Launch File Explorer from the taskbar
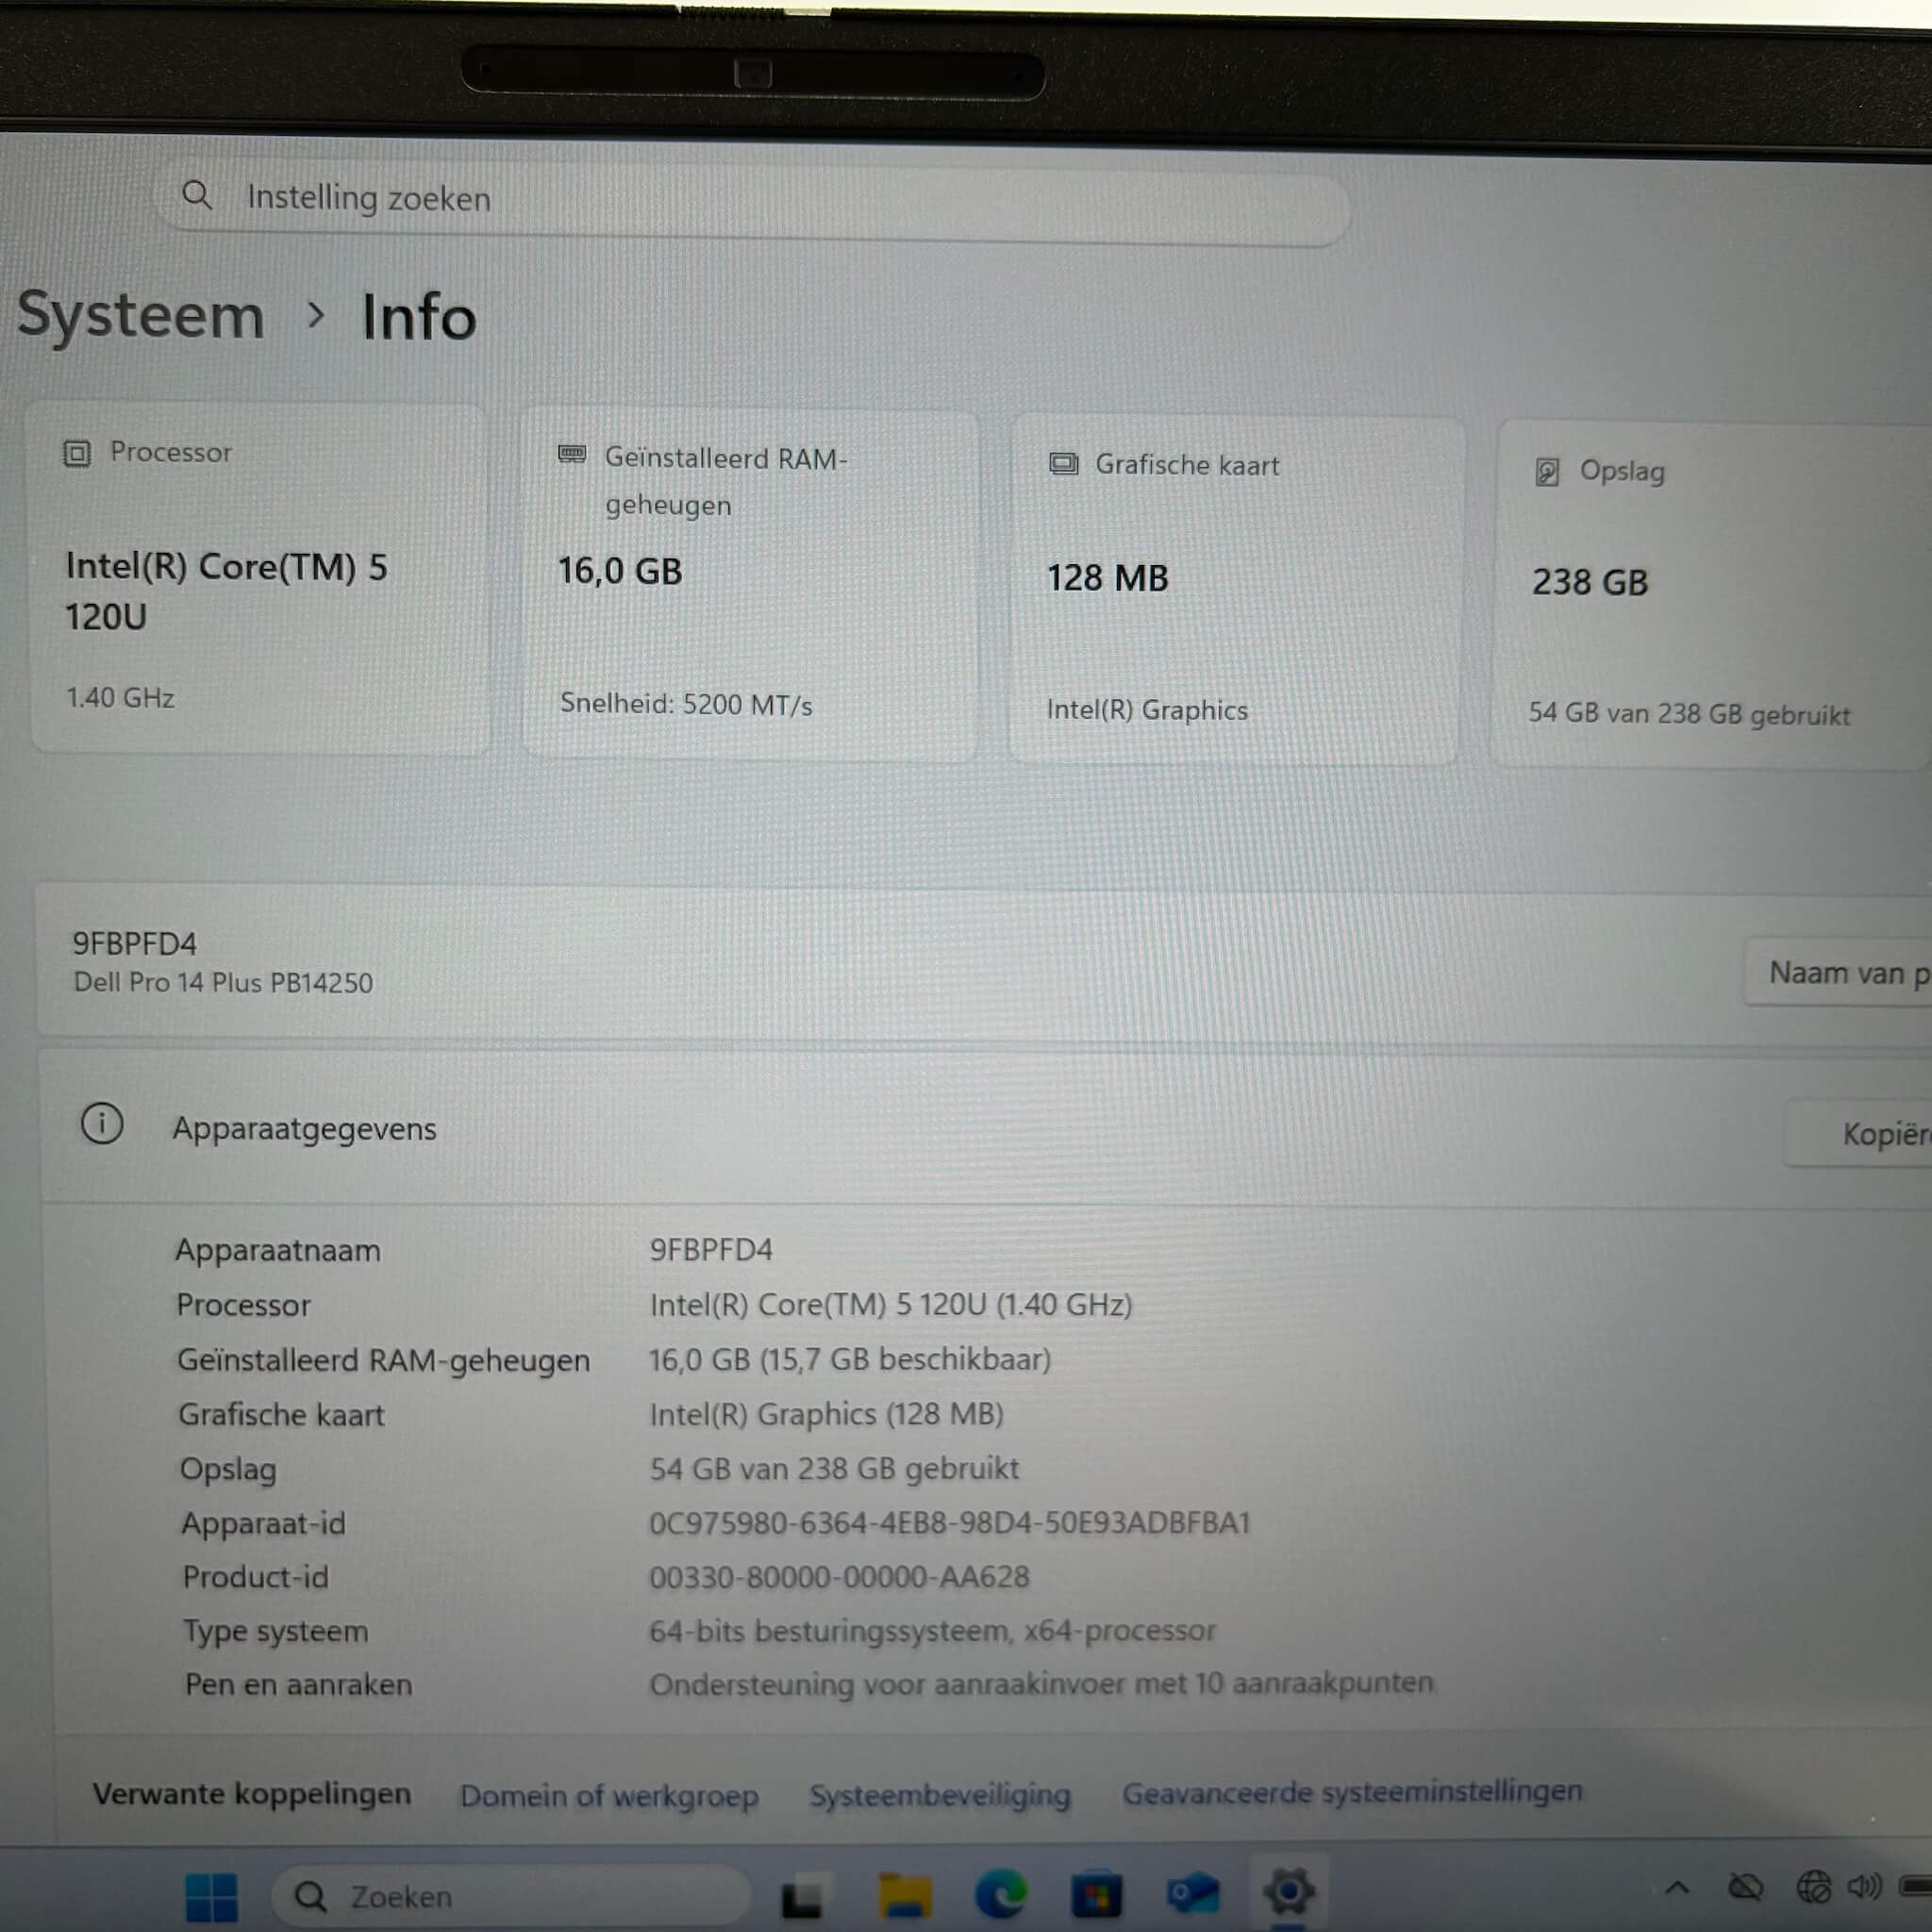This screenshot has width=1932, height=1932. coord(905,1894)
